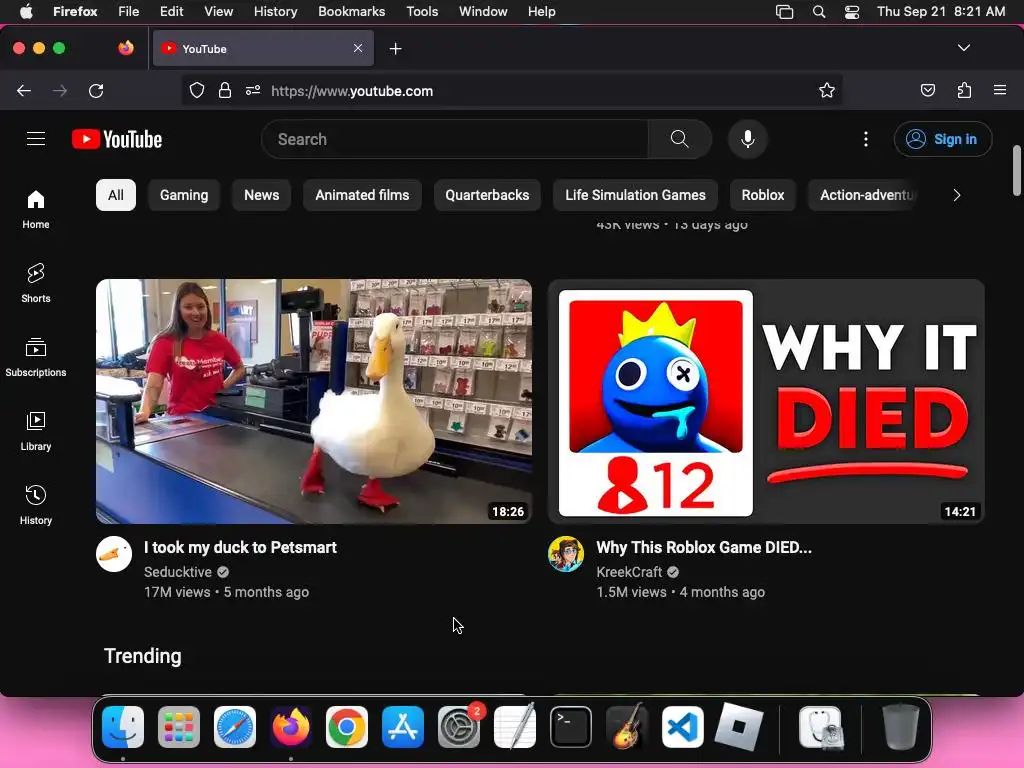Click "1.5M views • 4 months ago" text
The height and width of the screenshot is (768, 1024).
pyautogui.click(x=680, y=592)
